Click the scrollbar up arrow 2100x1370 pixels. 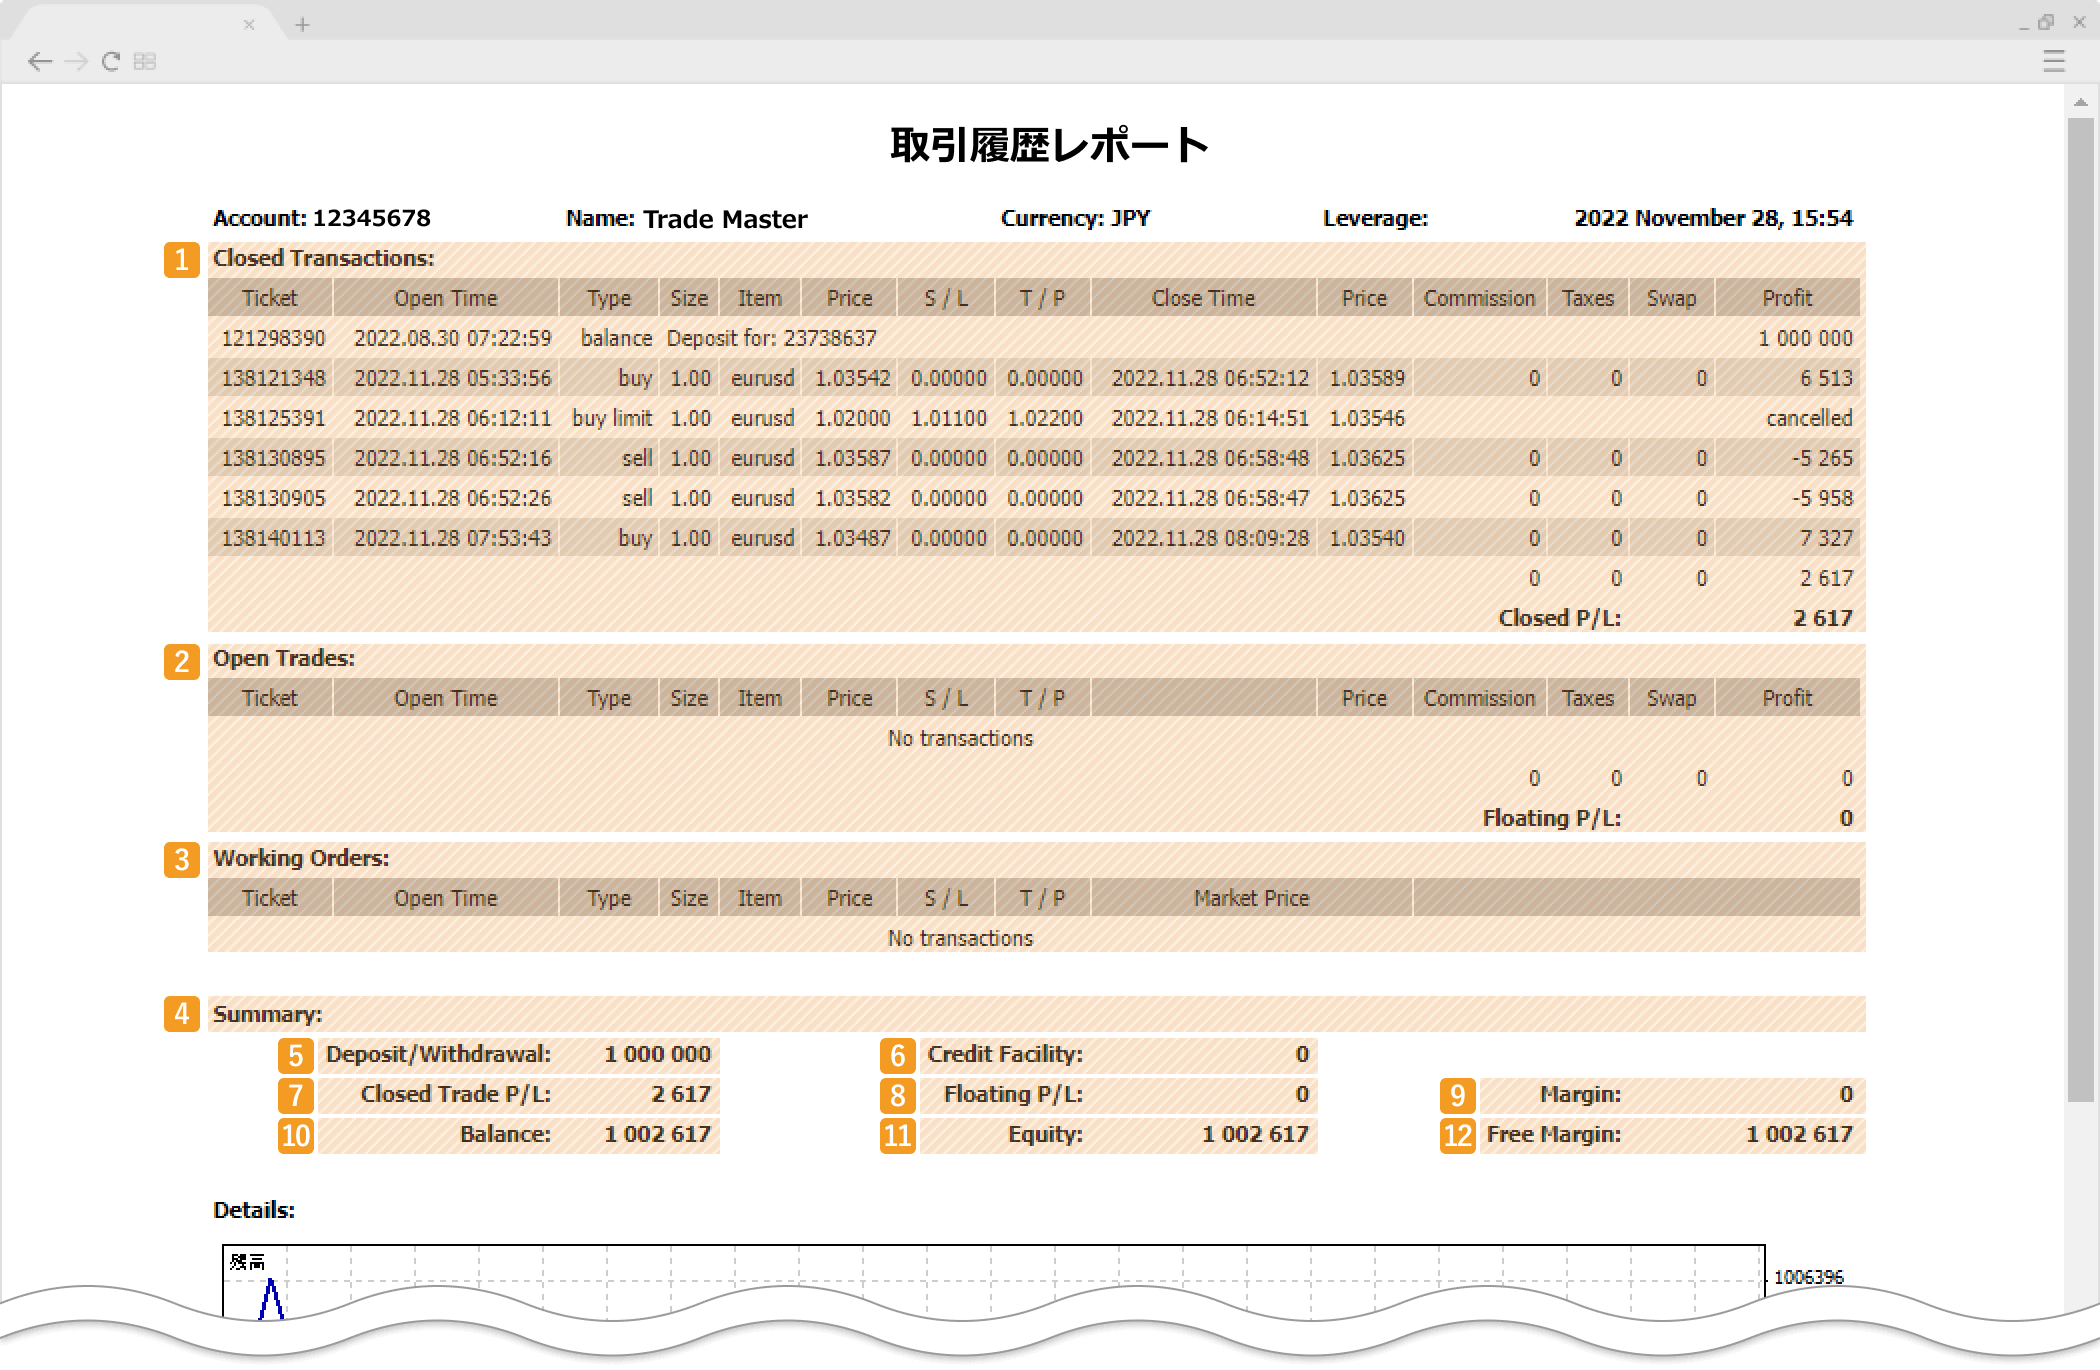point(2081,102)
